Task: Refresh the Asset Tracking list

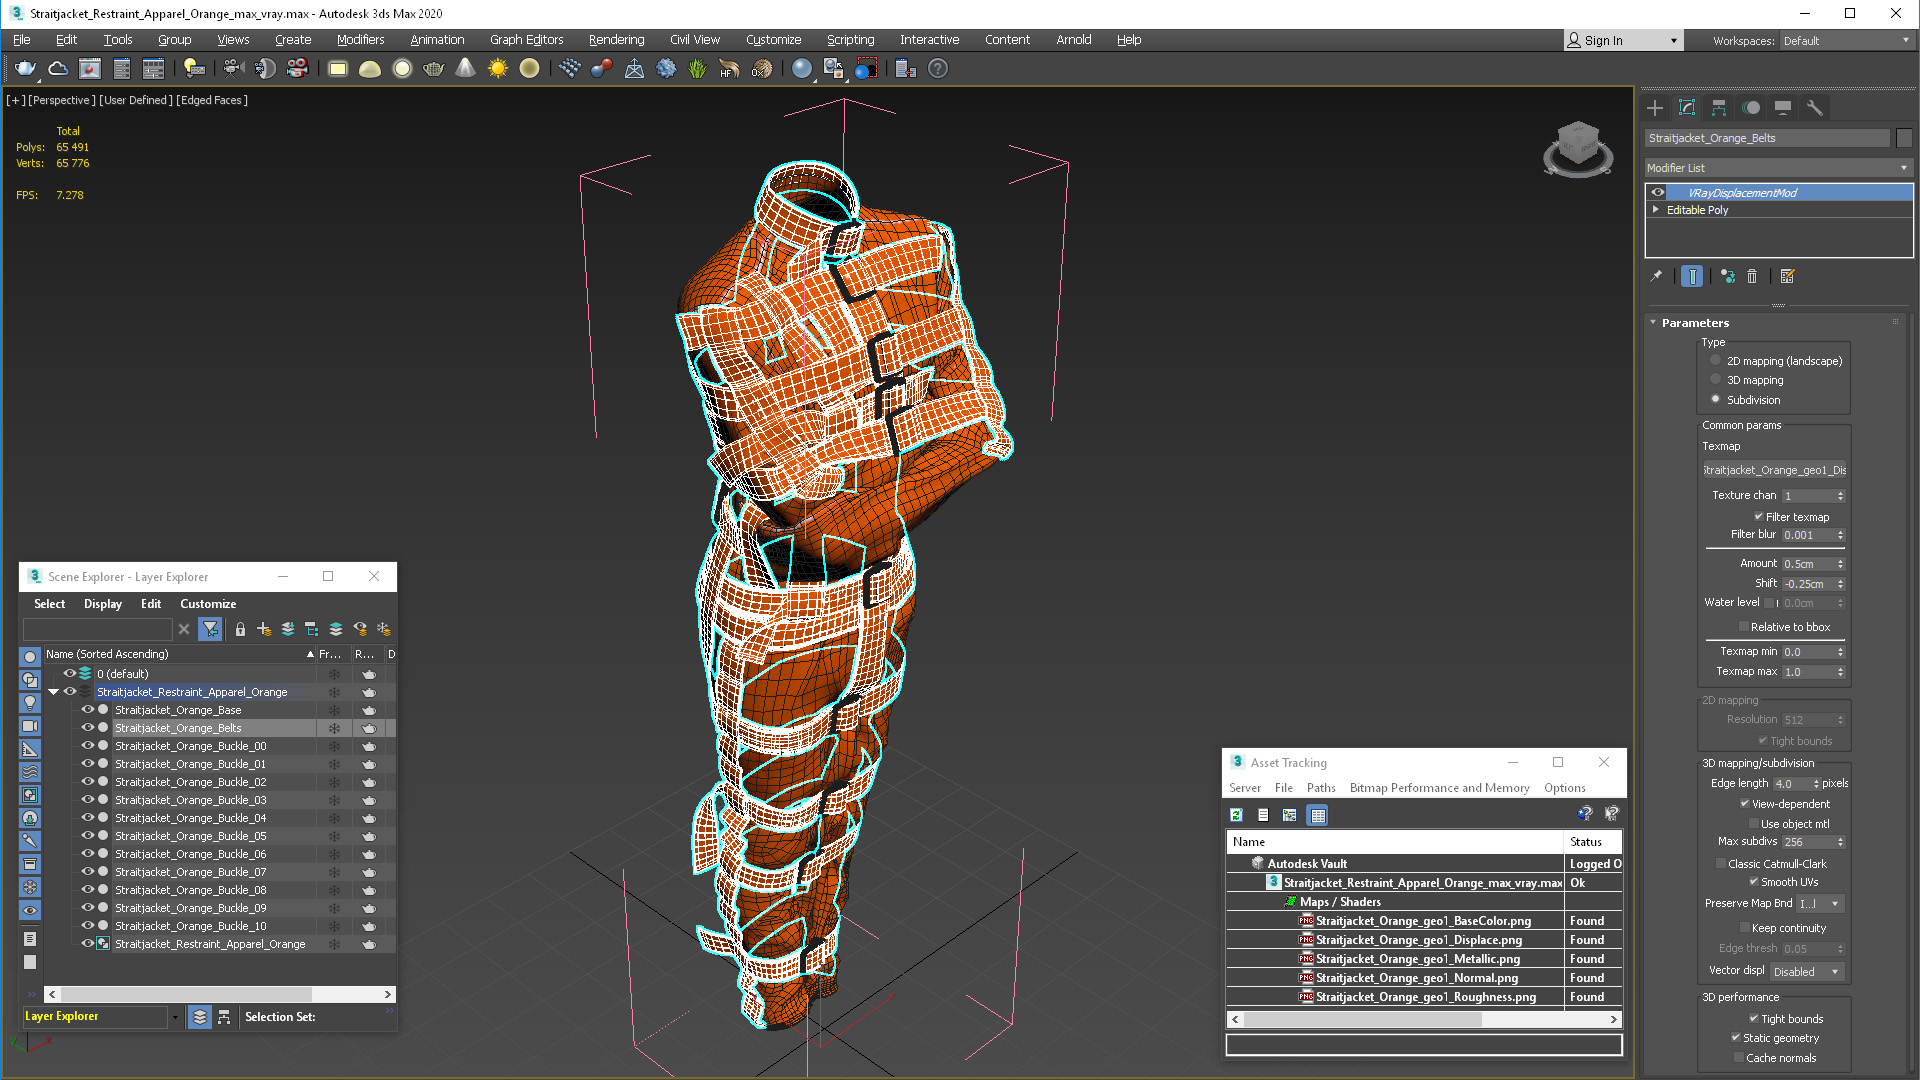Action: click(1237, 815)
